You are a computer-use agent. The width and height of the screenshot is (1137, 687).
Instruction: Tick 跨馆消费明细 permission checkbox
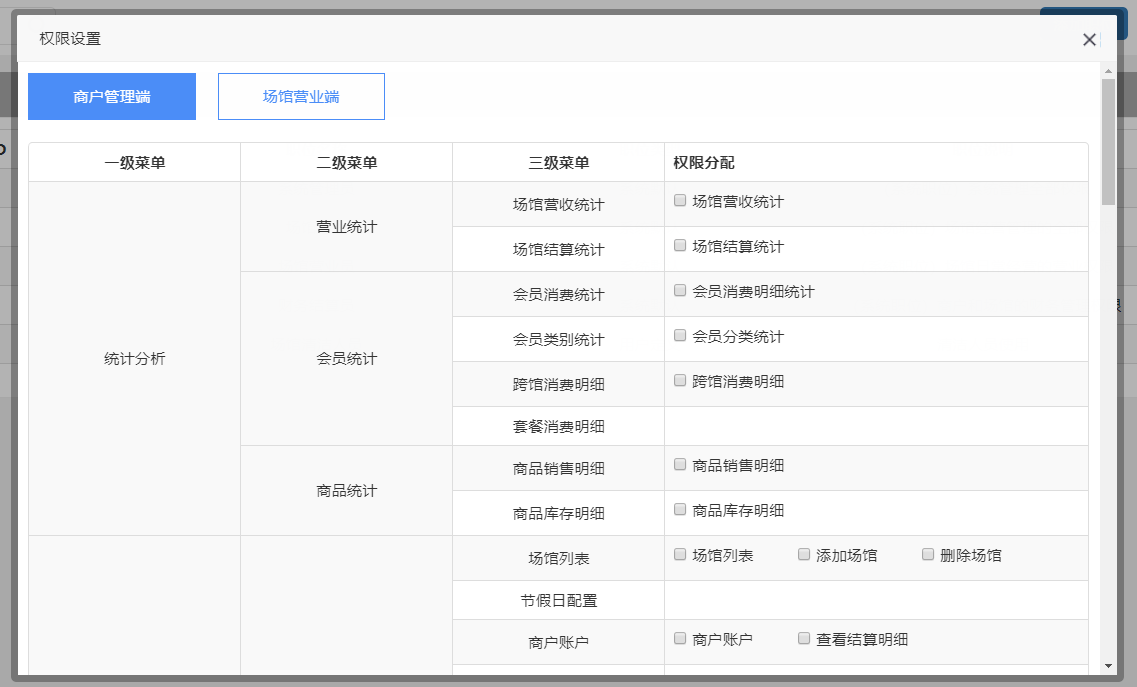pyautogui.click(x=680, y=381)
